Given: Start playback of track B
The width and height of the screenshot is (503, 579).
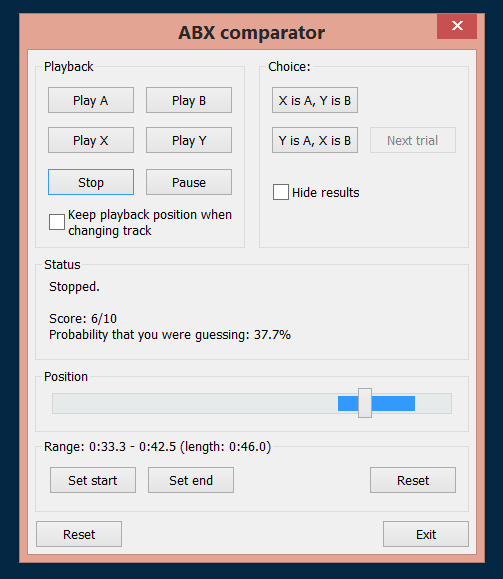Looking at the screenshot, I should [189, 100].
